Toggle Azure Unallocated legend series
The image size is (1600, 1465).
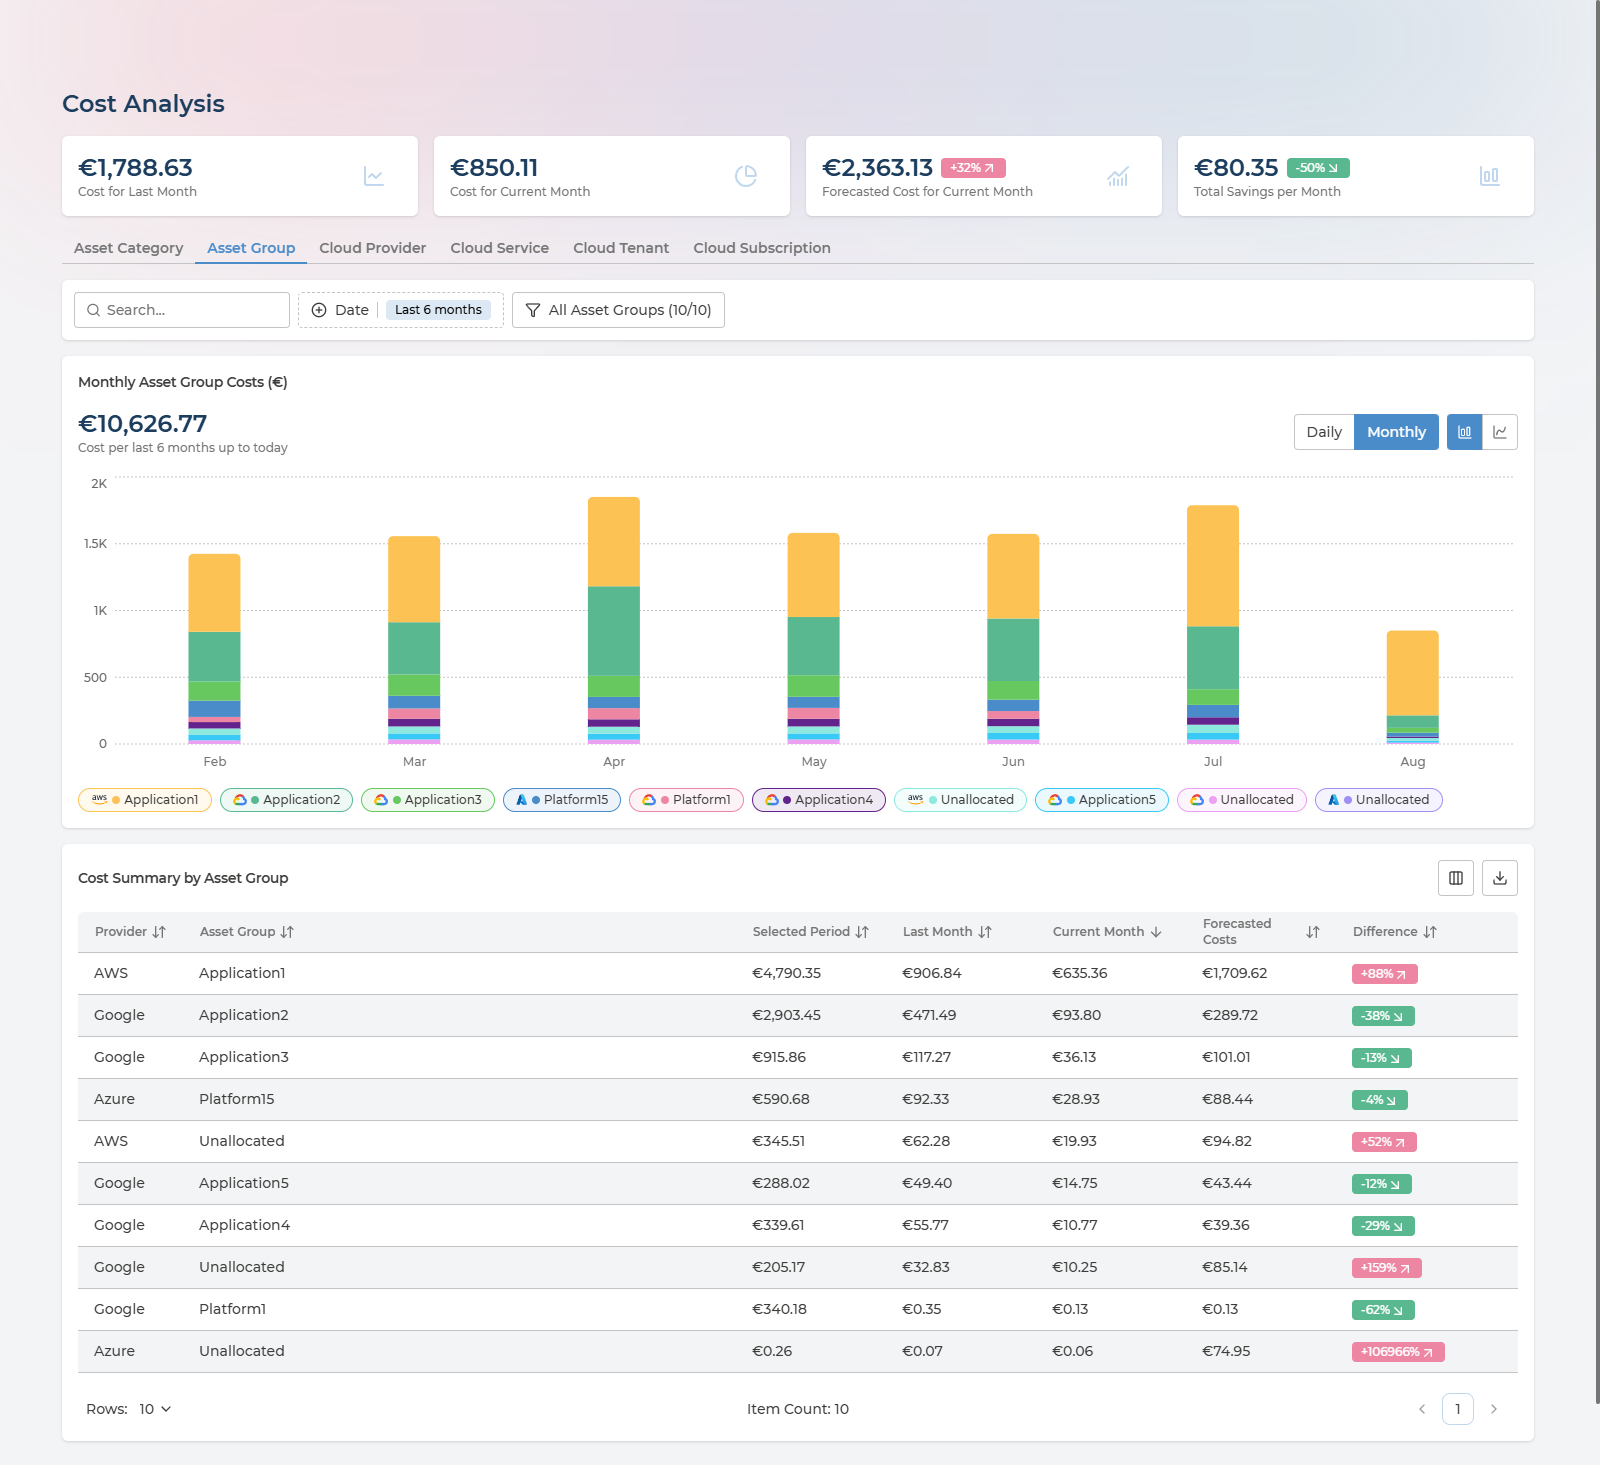pyautogui.click(x=1379, y=800)
